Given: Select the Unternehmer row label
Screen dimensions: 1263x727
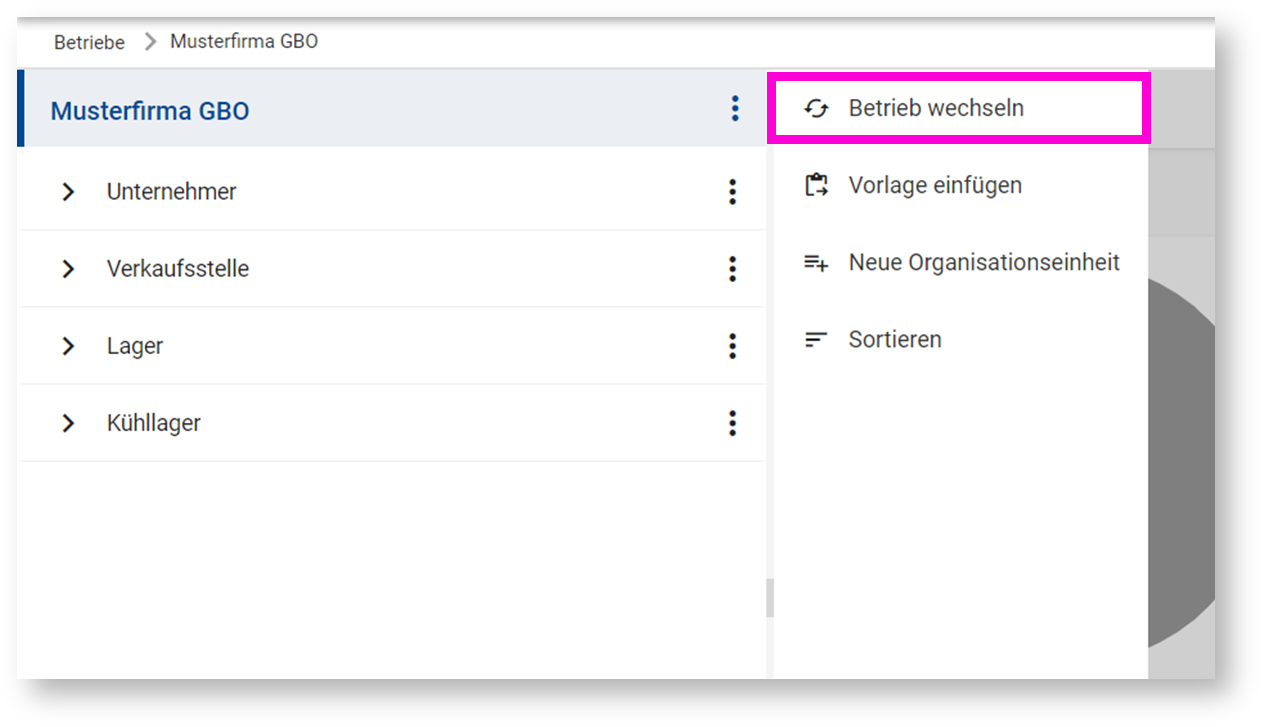Looking at the screenshot, I should coord(171,192).
